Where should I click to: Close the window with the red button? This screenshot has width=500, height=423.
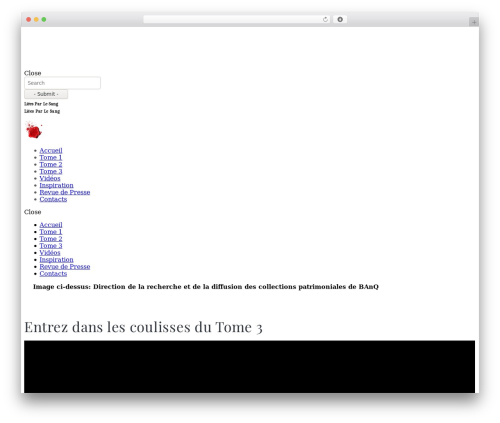point(29,19)
